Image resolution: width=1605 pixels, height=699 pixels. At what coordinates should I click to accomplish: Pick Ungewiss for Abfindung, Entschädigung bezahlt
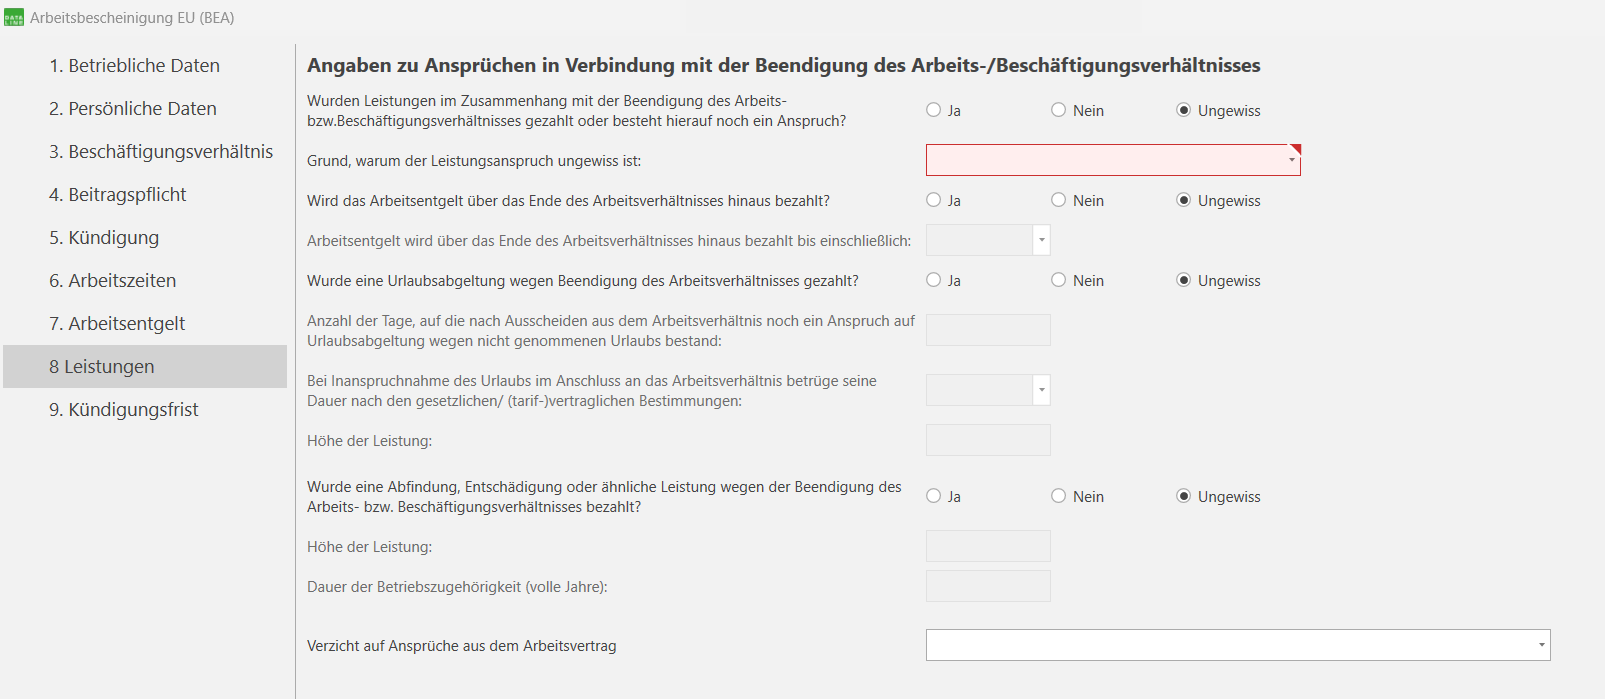click(1183, 496)
